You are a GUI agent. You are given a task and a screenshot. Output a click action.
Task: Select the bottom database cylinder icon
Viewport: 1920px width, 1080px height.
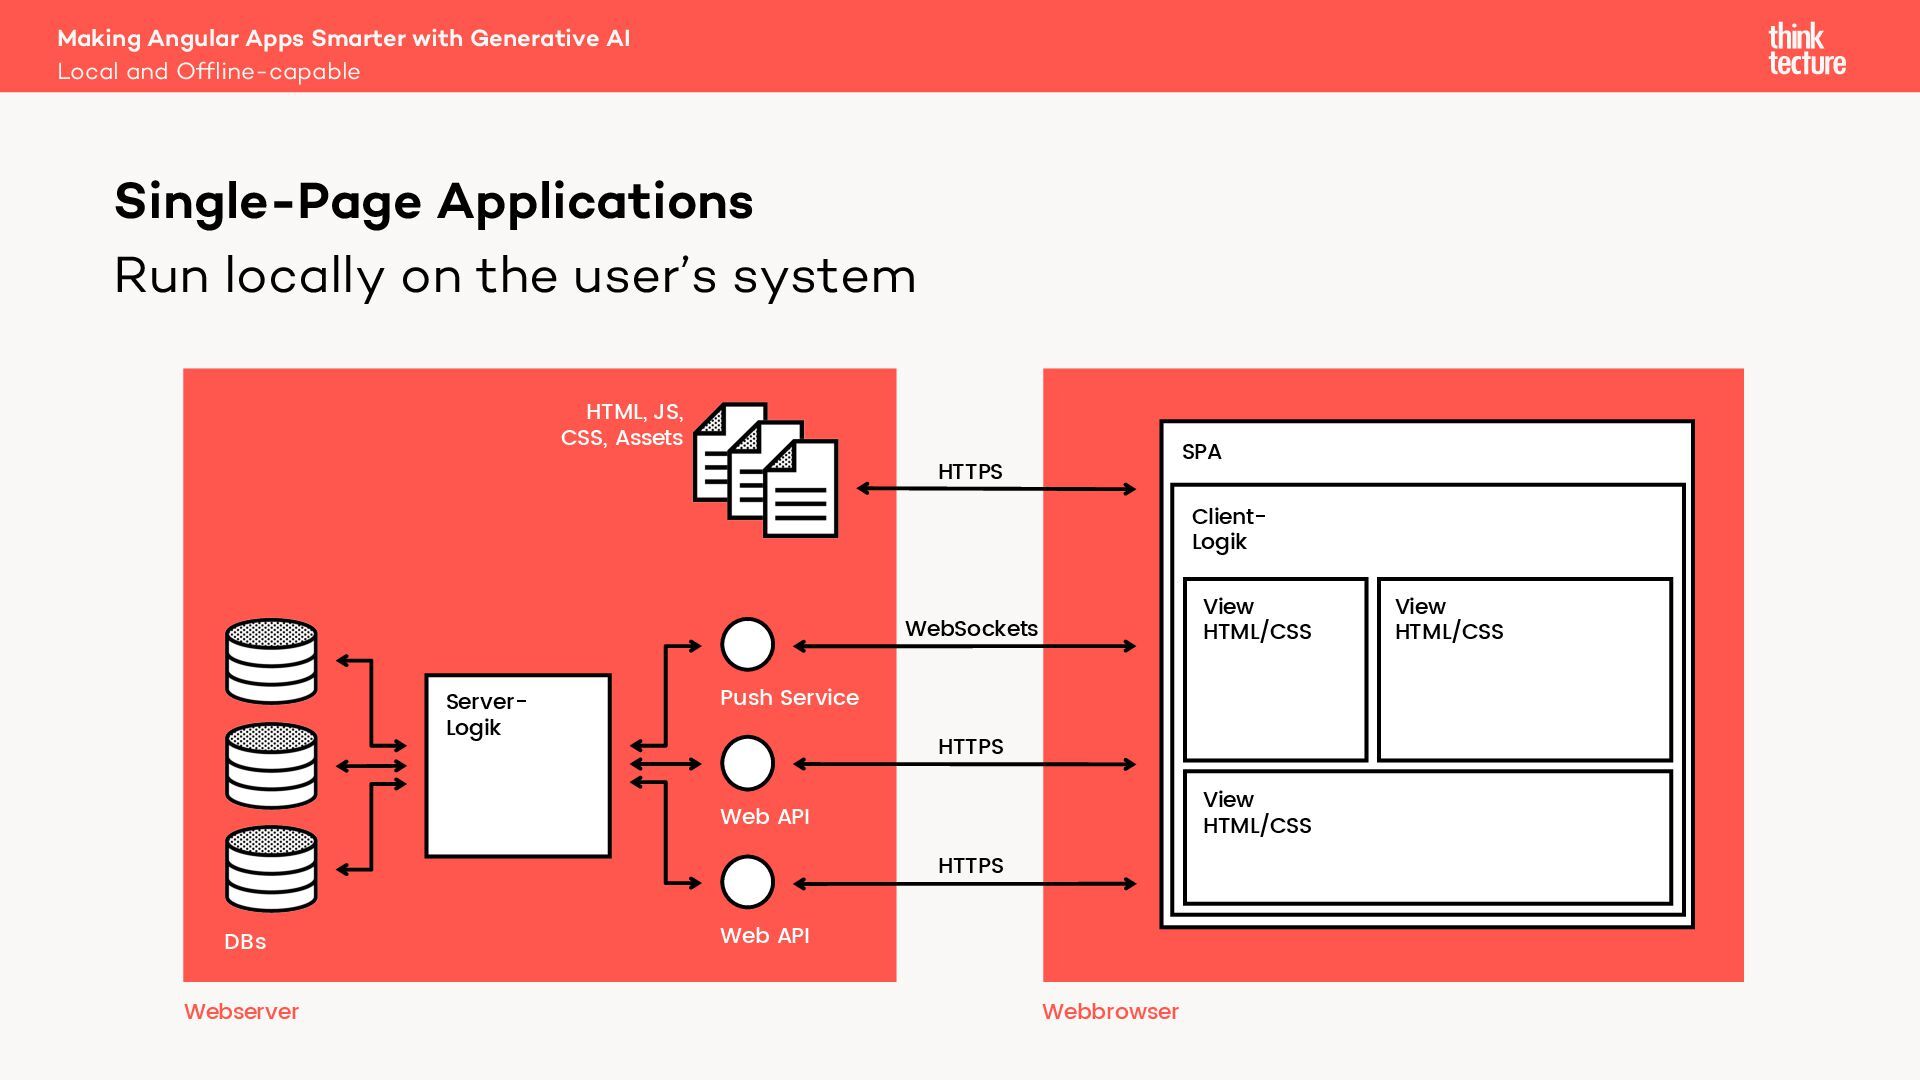pyautogui.click(x=271, y=868)
